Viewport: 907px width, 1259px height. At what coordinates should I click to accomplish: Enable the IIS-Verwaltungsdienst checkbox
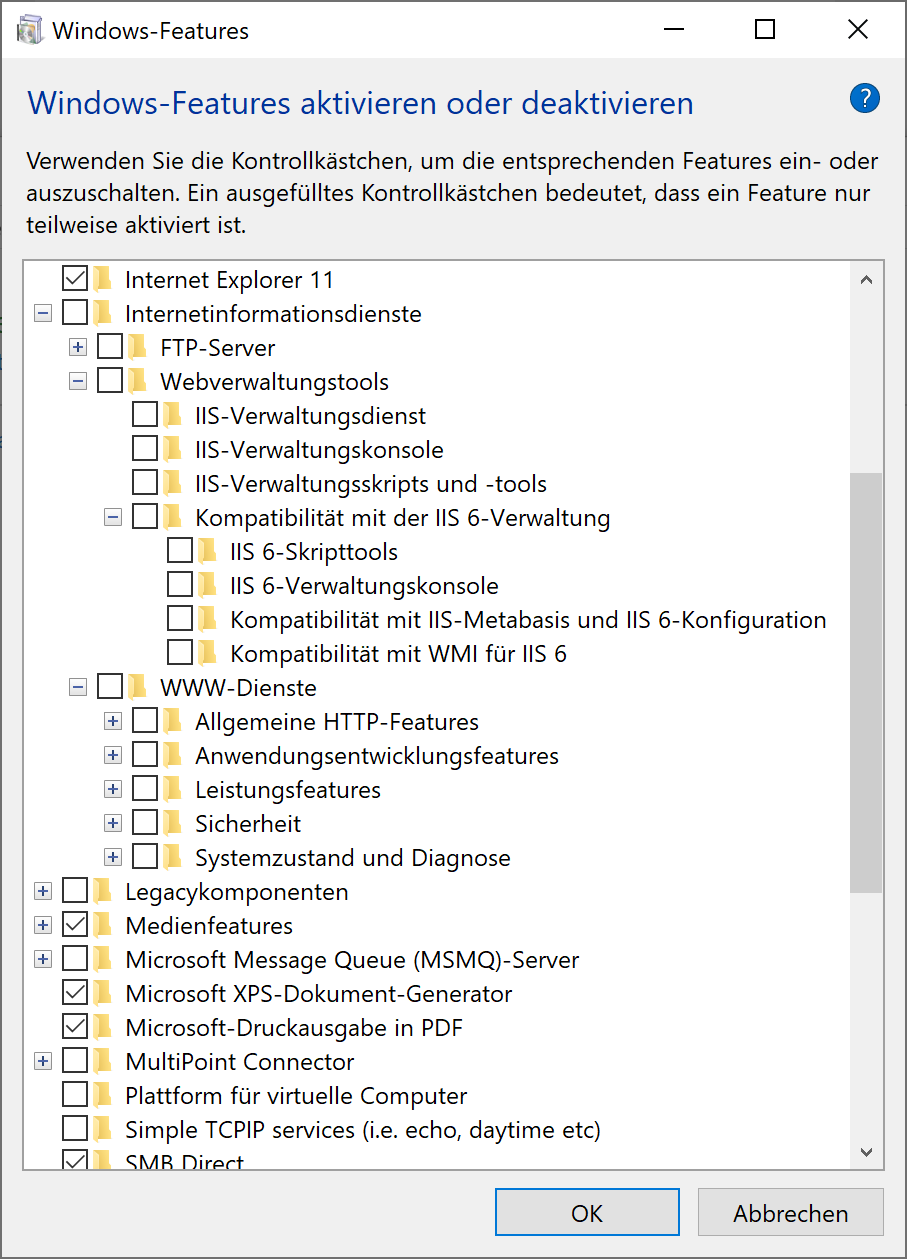(145, 416)
